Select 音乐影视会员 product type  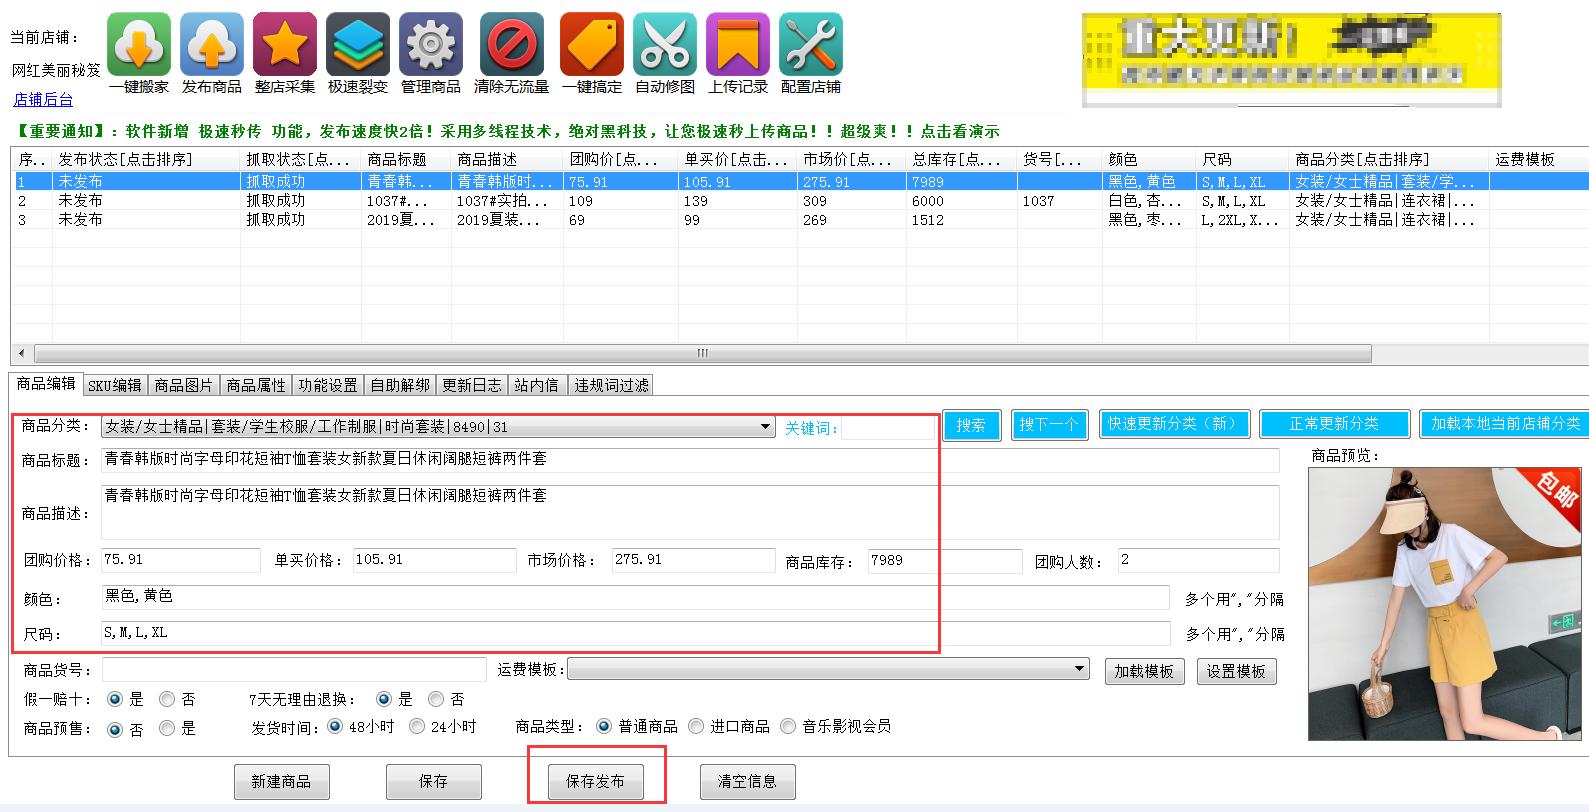click(x=788, y=726)
